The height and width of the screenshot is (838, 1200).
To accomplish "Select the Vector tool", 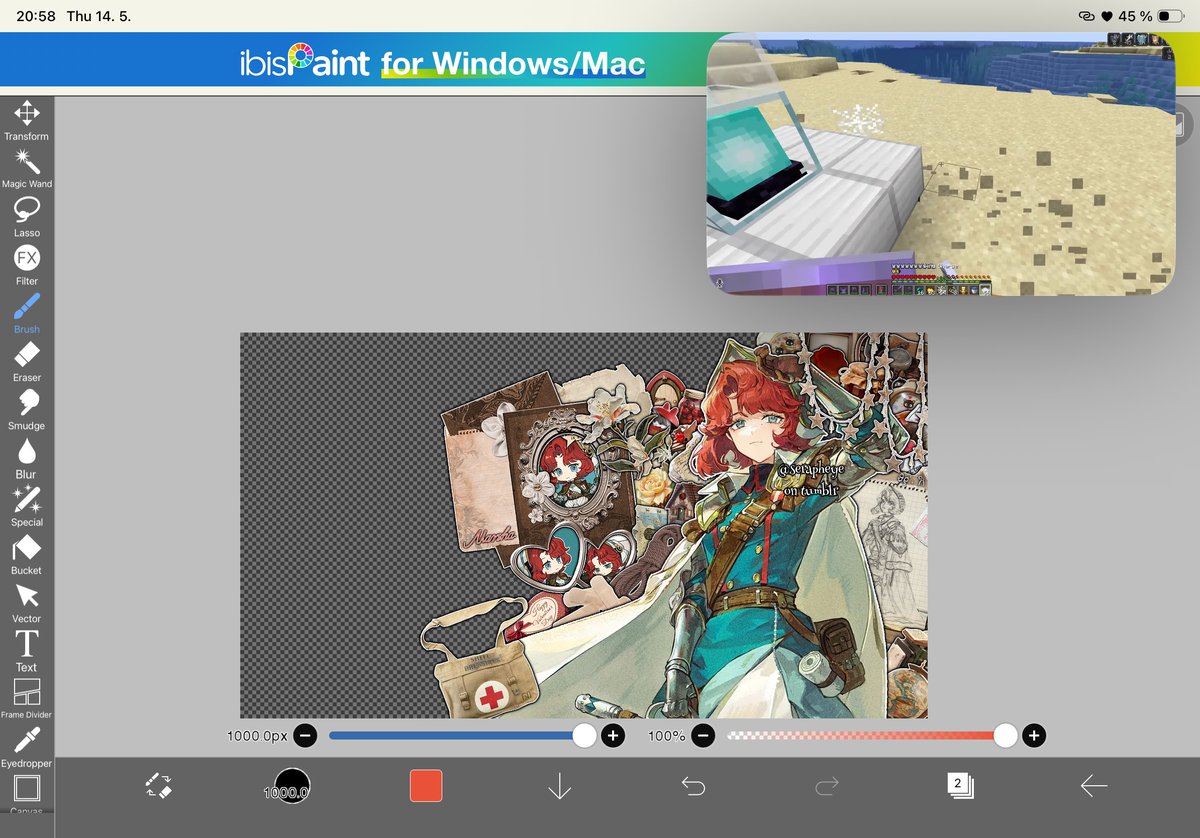I will tap(26, 602).
